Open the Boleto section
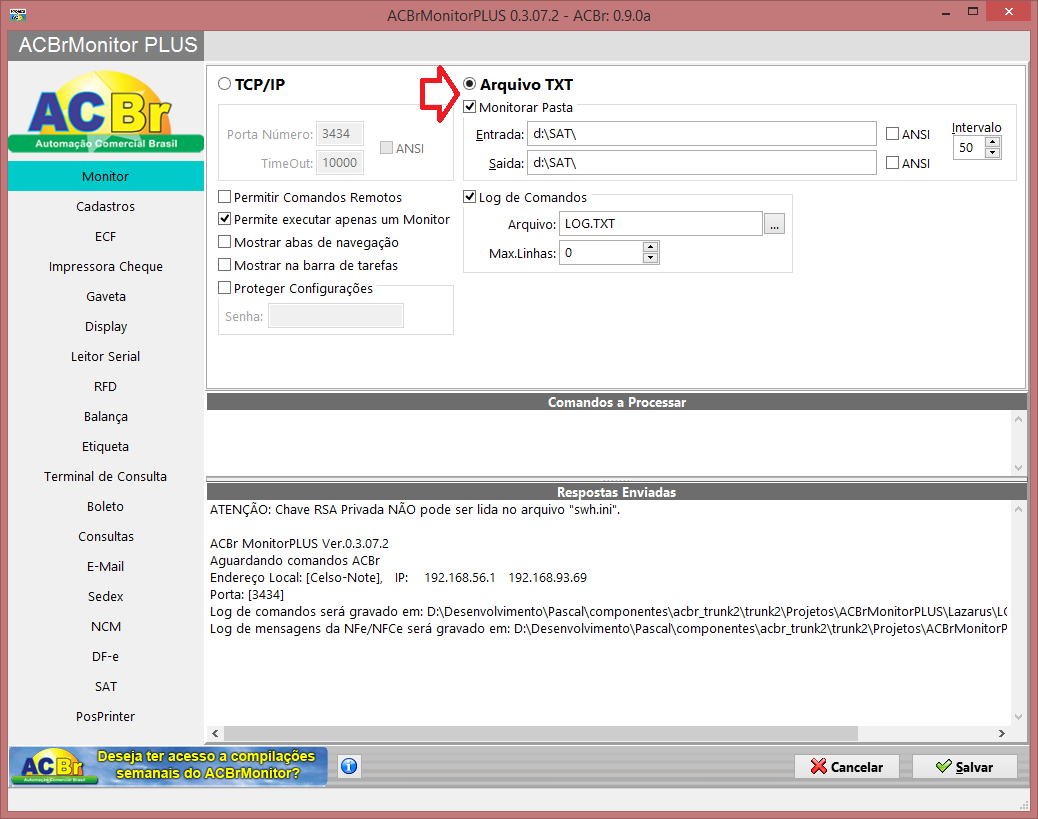 (x=106, y=506)
